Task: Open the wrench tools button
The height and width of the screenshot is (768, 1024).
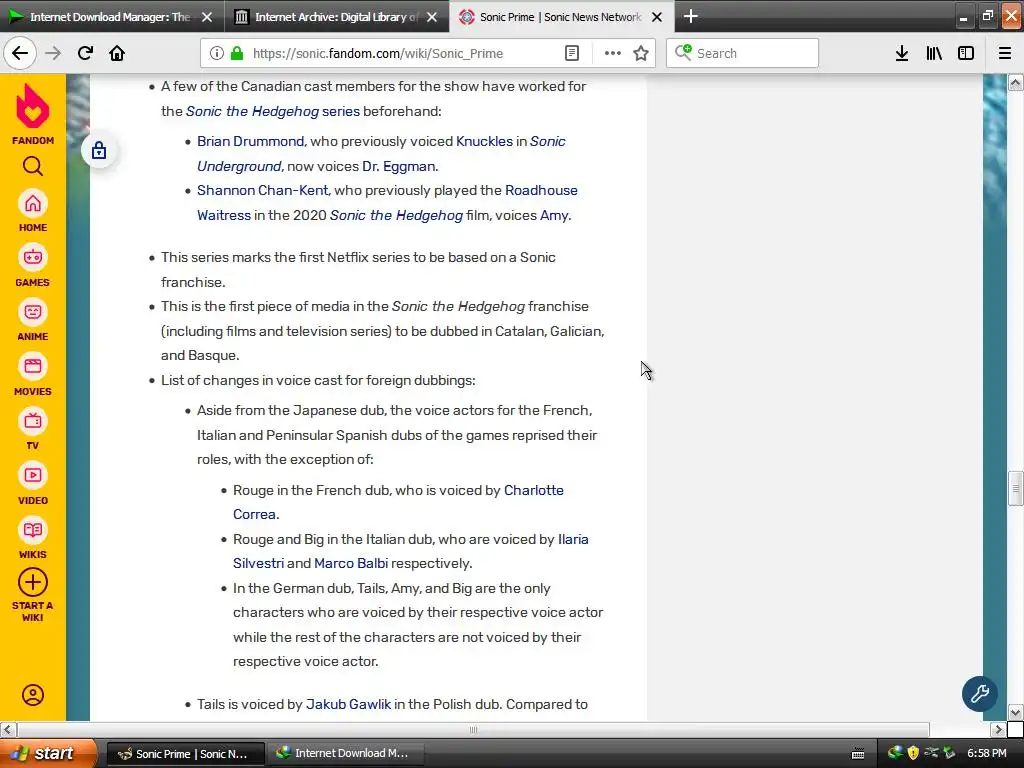Action: coord(979,694)
